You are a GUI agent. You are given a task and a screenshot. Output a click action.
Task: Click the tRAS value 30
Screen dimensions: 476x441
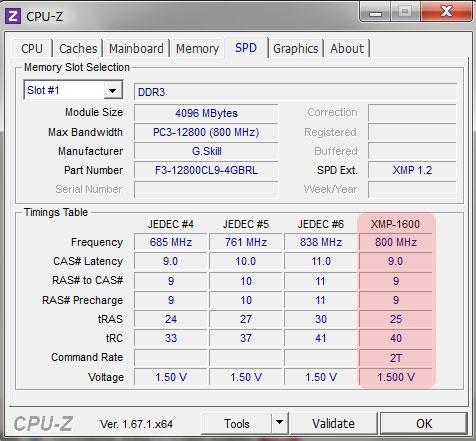point(321,319)
